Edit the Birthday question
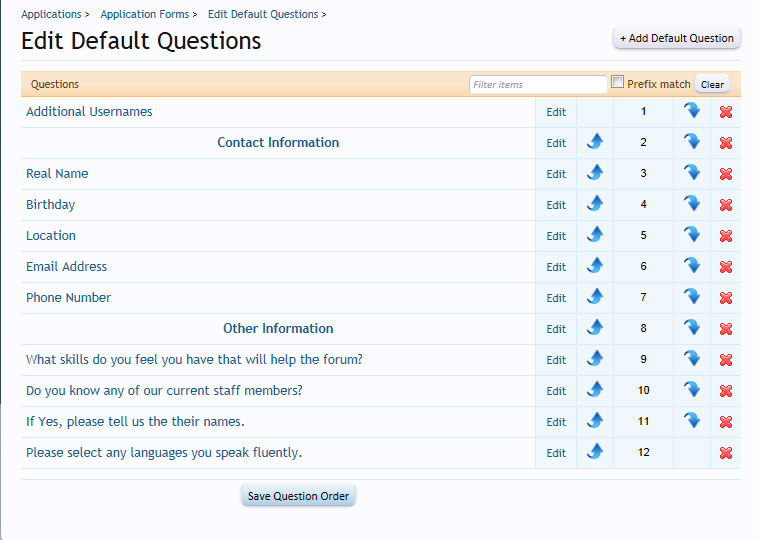759x540 pixels. (x=556, y=205)
